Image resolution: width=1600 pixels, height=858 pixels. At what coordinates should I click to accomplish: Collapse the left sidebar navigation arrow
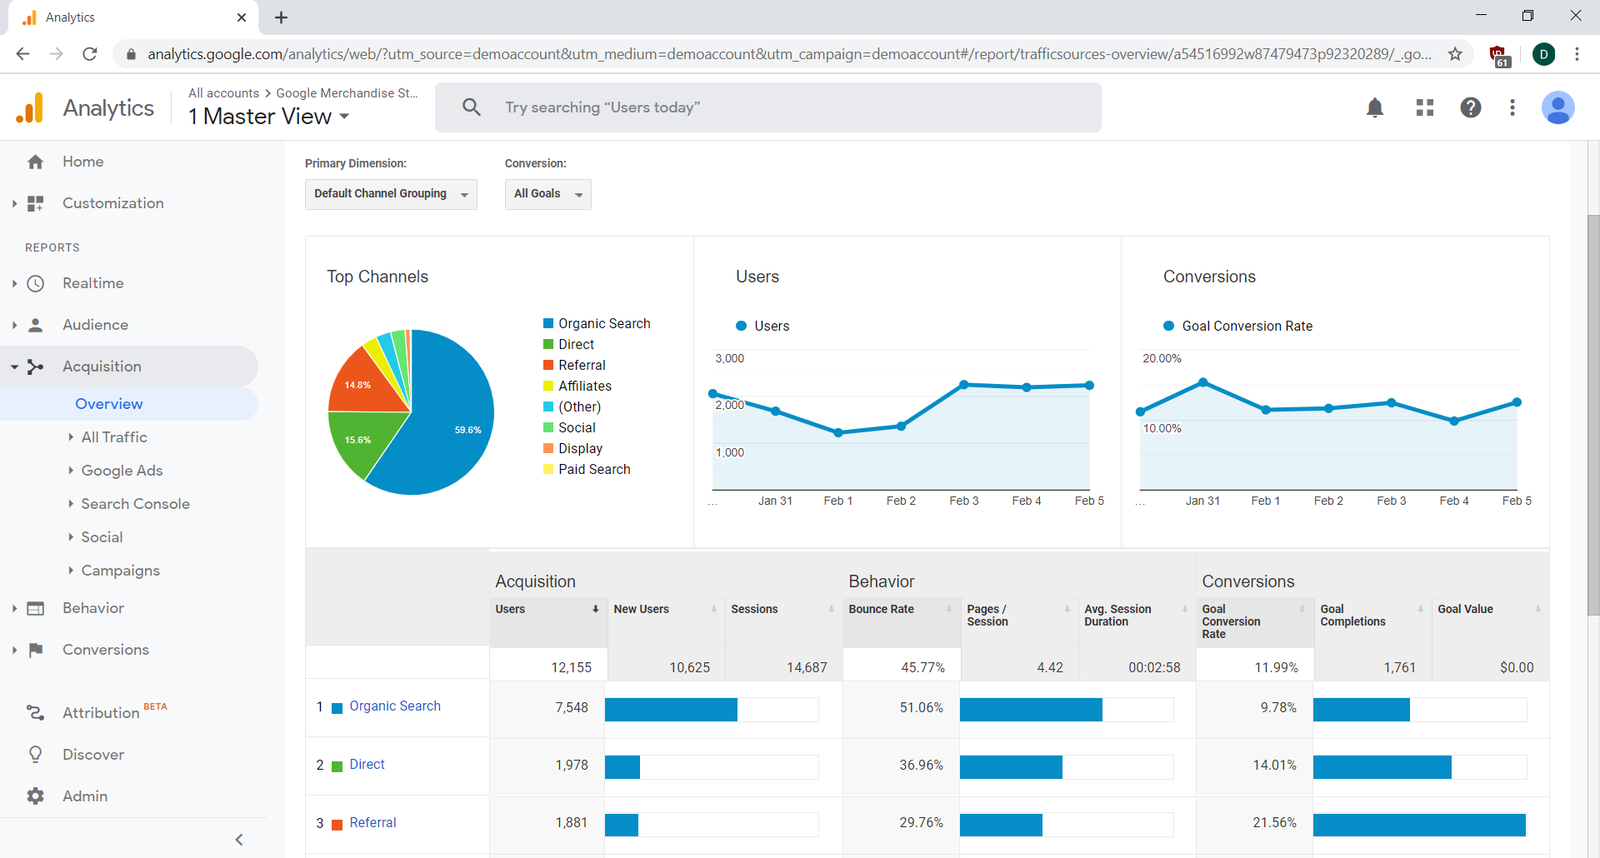(239, 840)
